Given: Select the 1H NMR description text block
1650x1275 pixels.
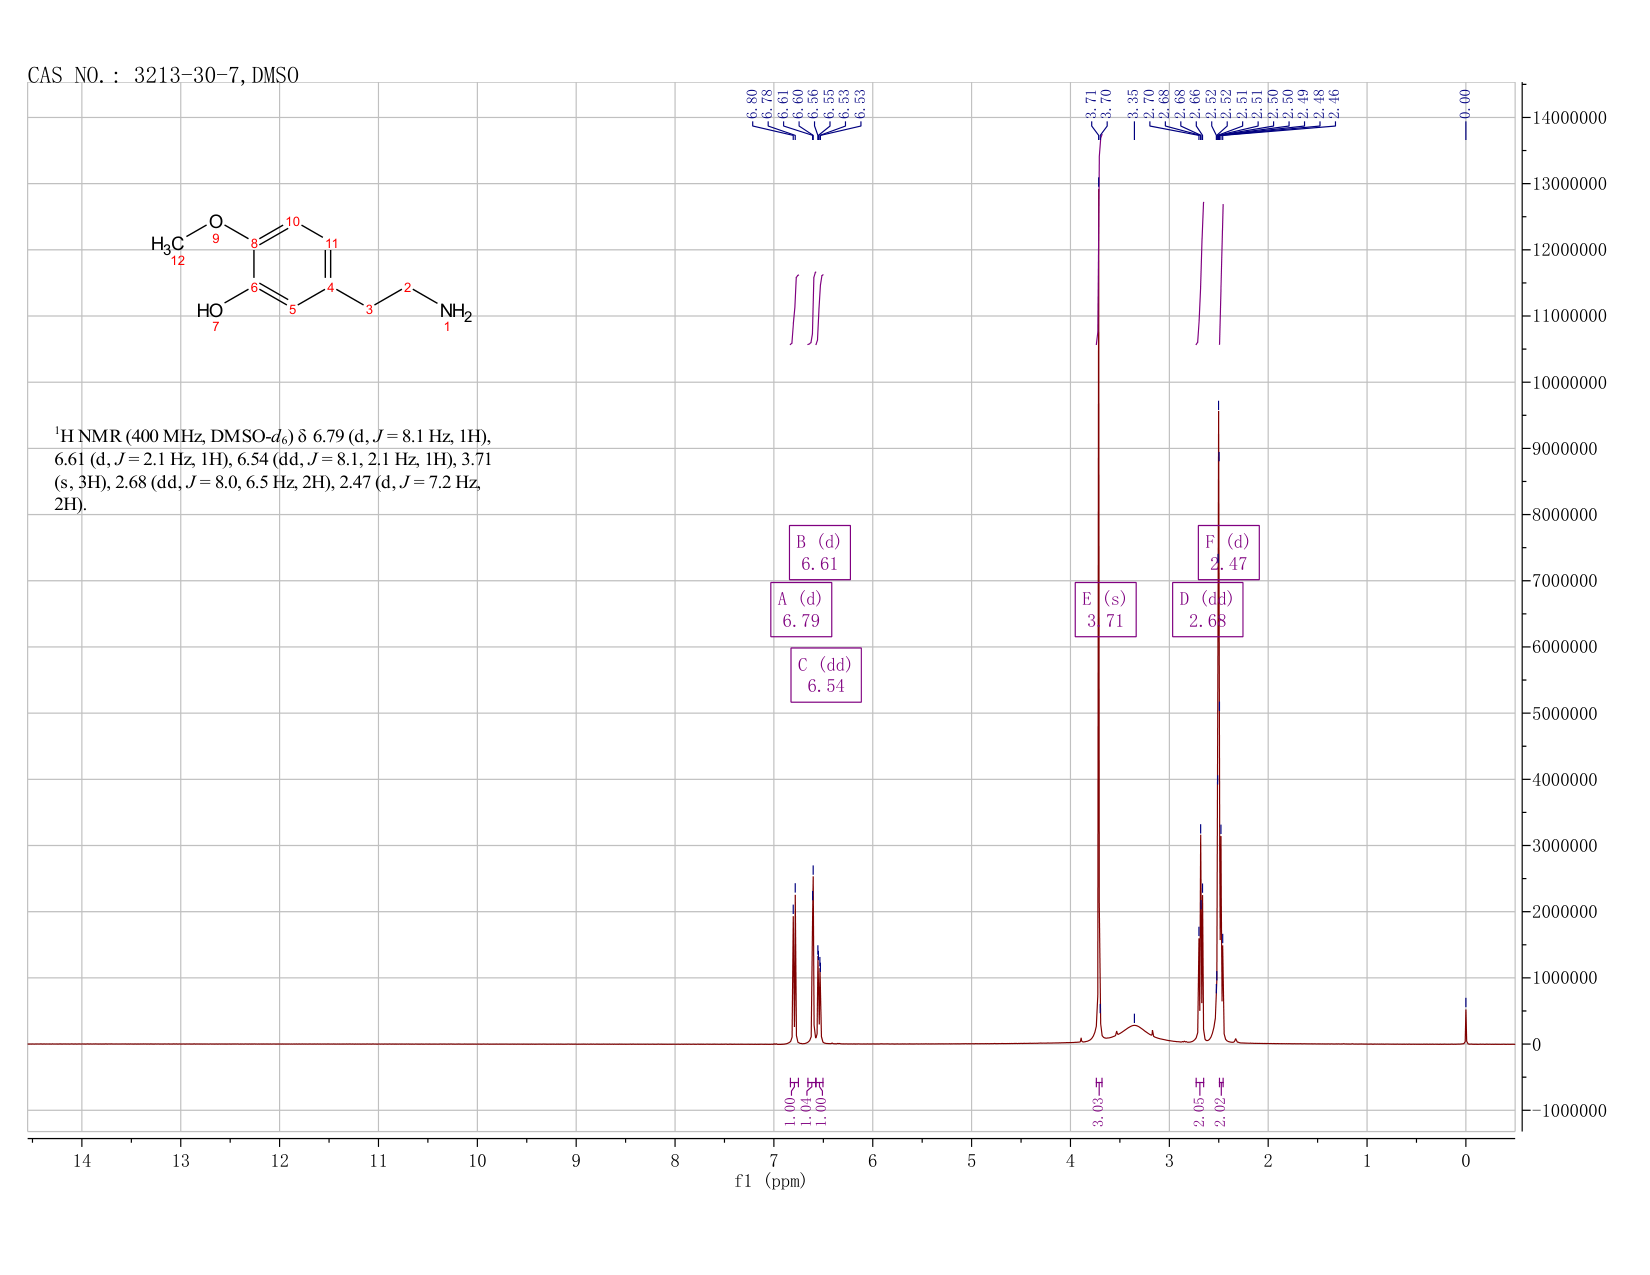Looking at the screenshot, I should pyautogui.click(x=272, y=470).
